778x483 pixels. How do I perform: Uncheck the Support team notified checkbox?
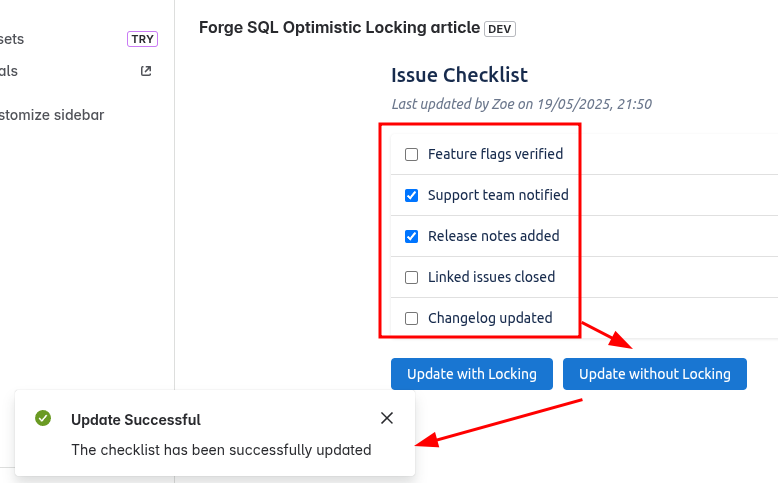tap(411, 196)
